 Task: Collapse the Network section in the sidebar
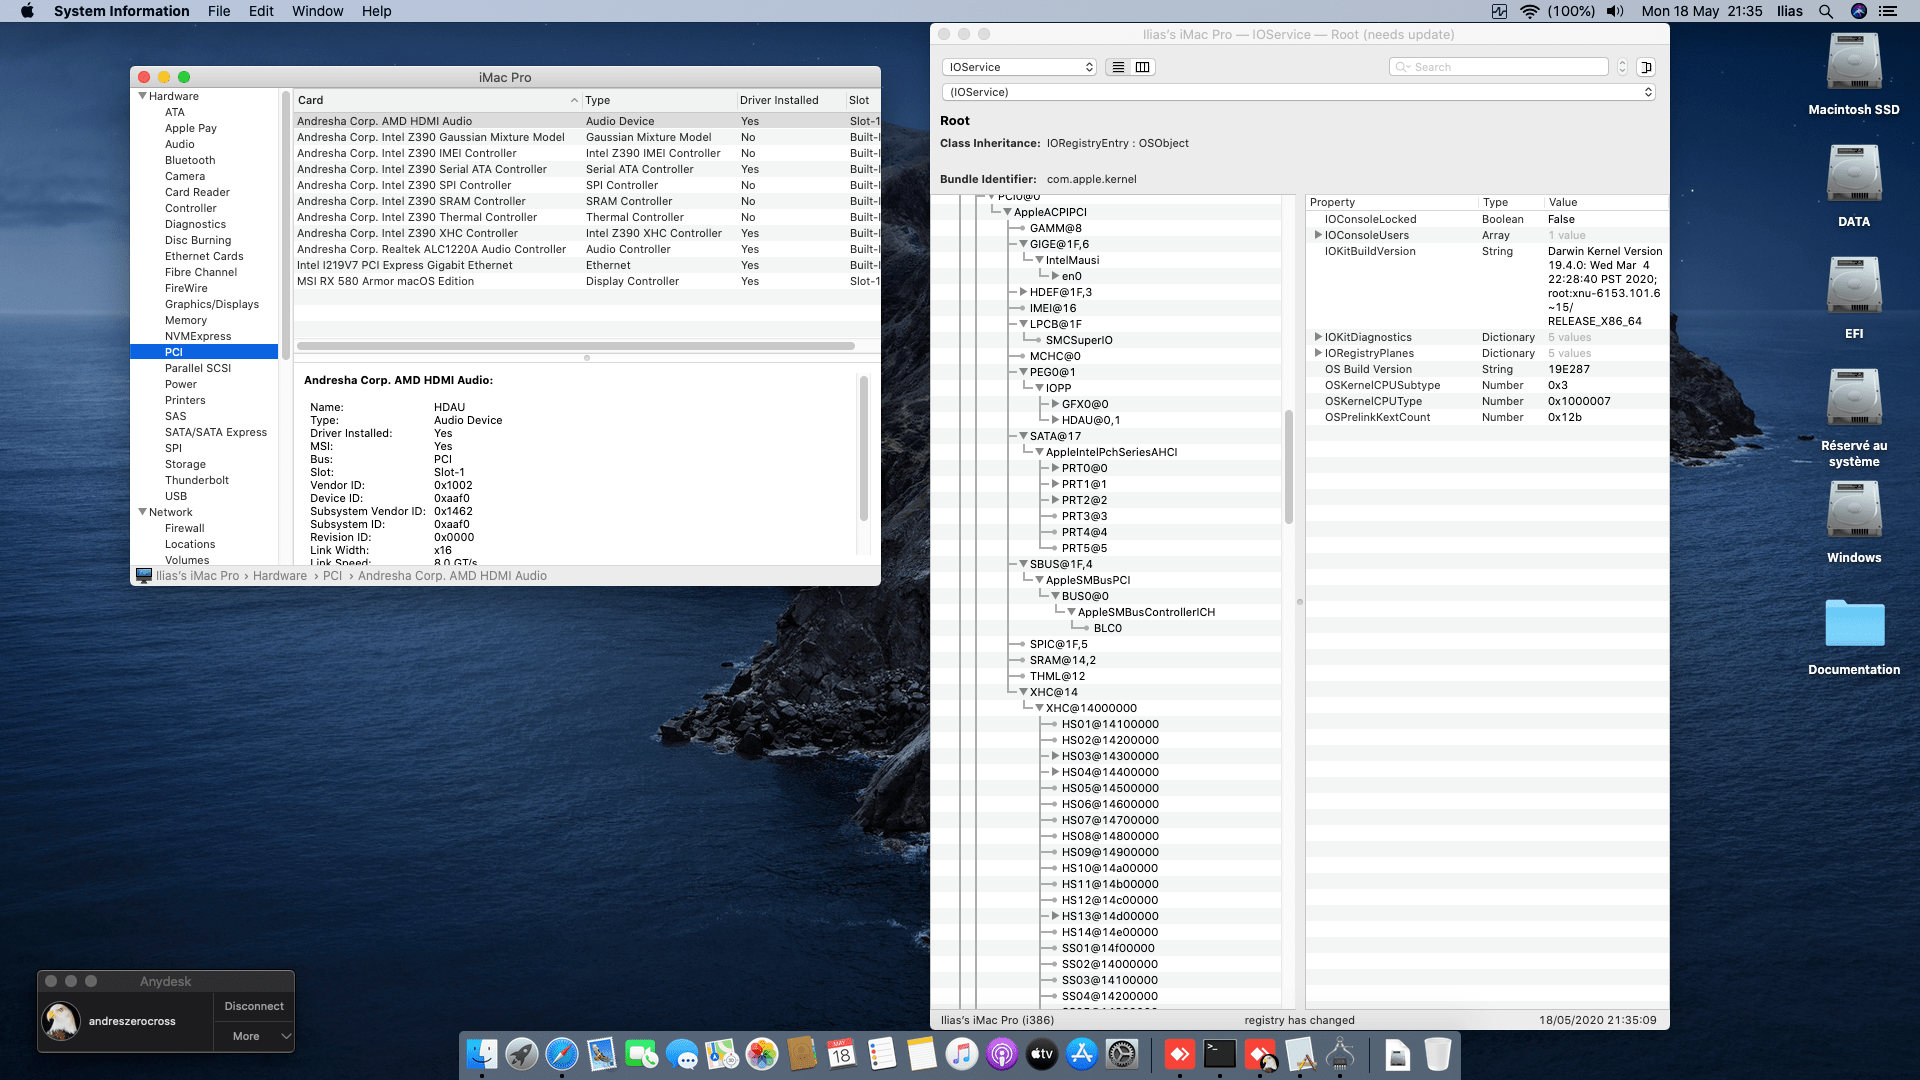click(142, 512)
